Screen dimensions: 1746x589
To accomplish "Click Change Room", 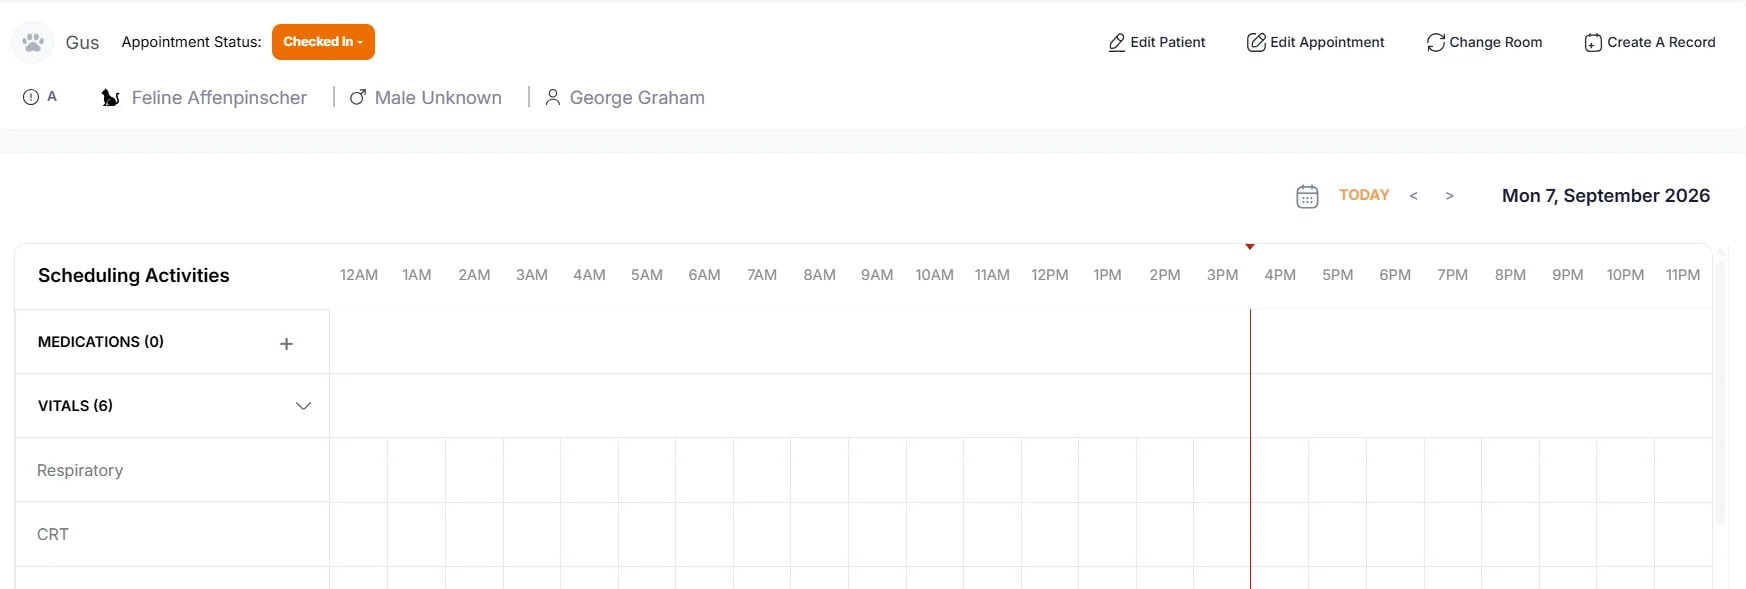I will tap(1484, 42).
